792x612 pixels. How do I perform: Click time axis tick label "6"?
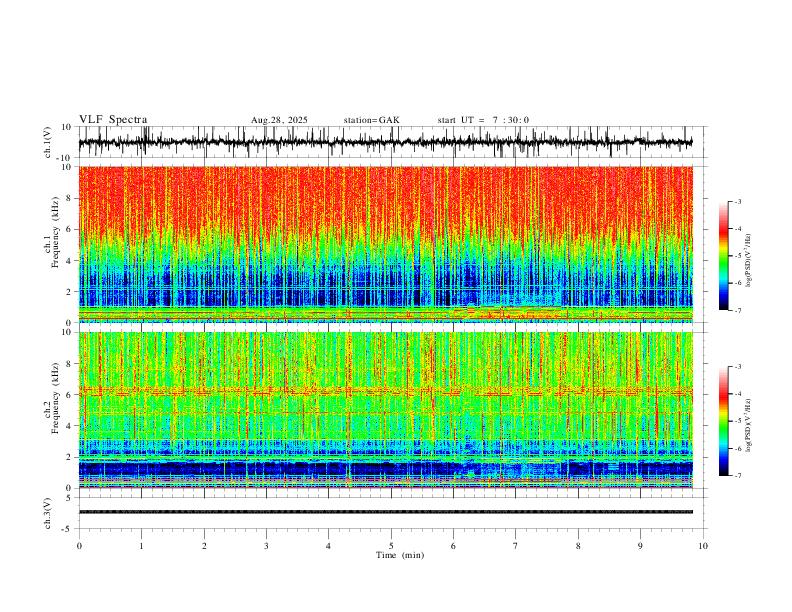tap(453, 546)
